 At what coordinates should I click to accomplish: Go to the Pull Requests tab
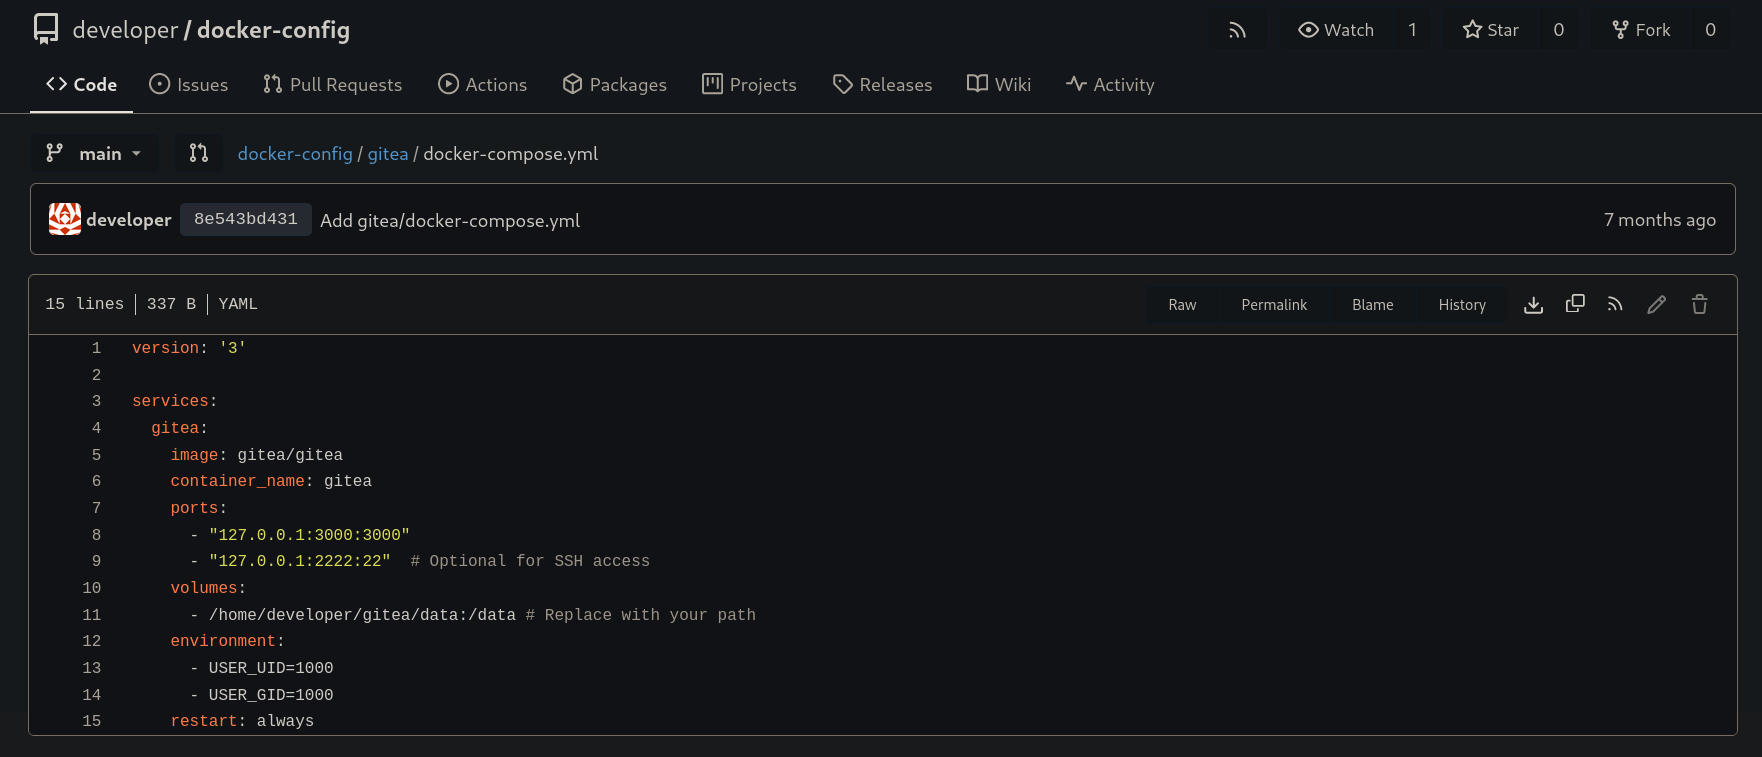point(333,85)
